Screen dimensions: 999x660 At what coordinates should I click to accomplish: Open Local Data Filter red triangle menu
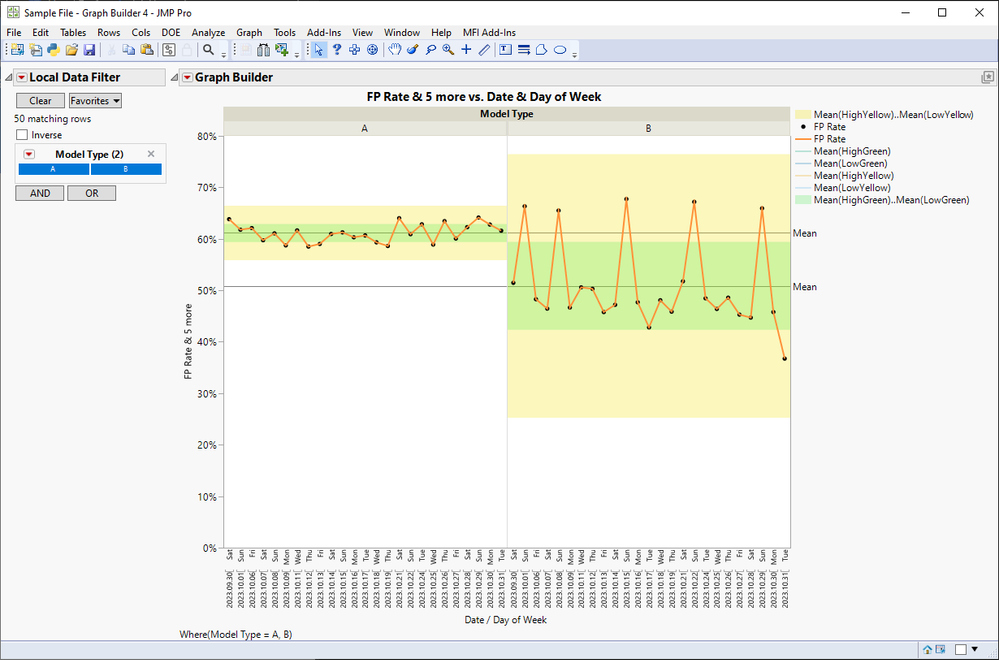[21, 77]
